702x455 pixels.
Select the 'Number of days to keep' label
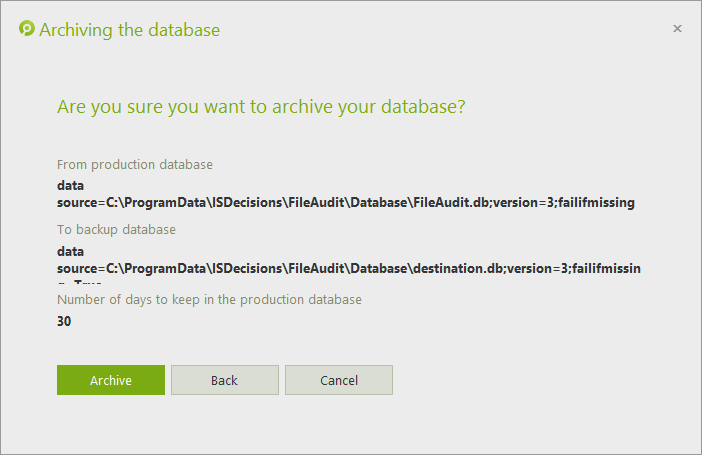coord(209,299)
